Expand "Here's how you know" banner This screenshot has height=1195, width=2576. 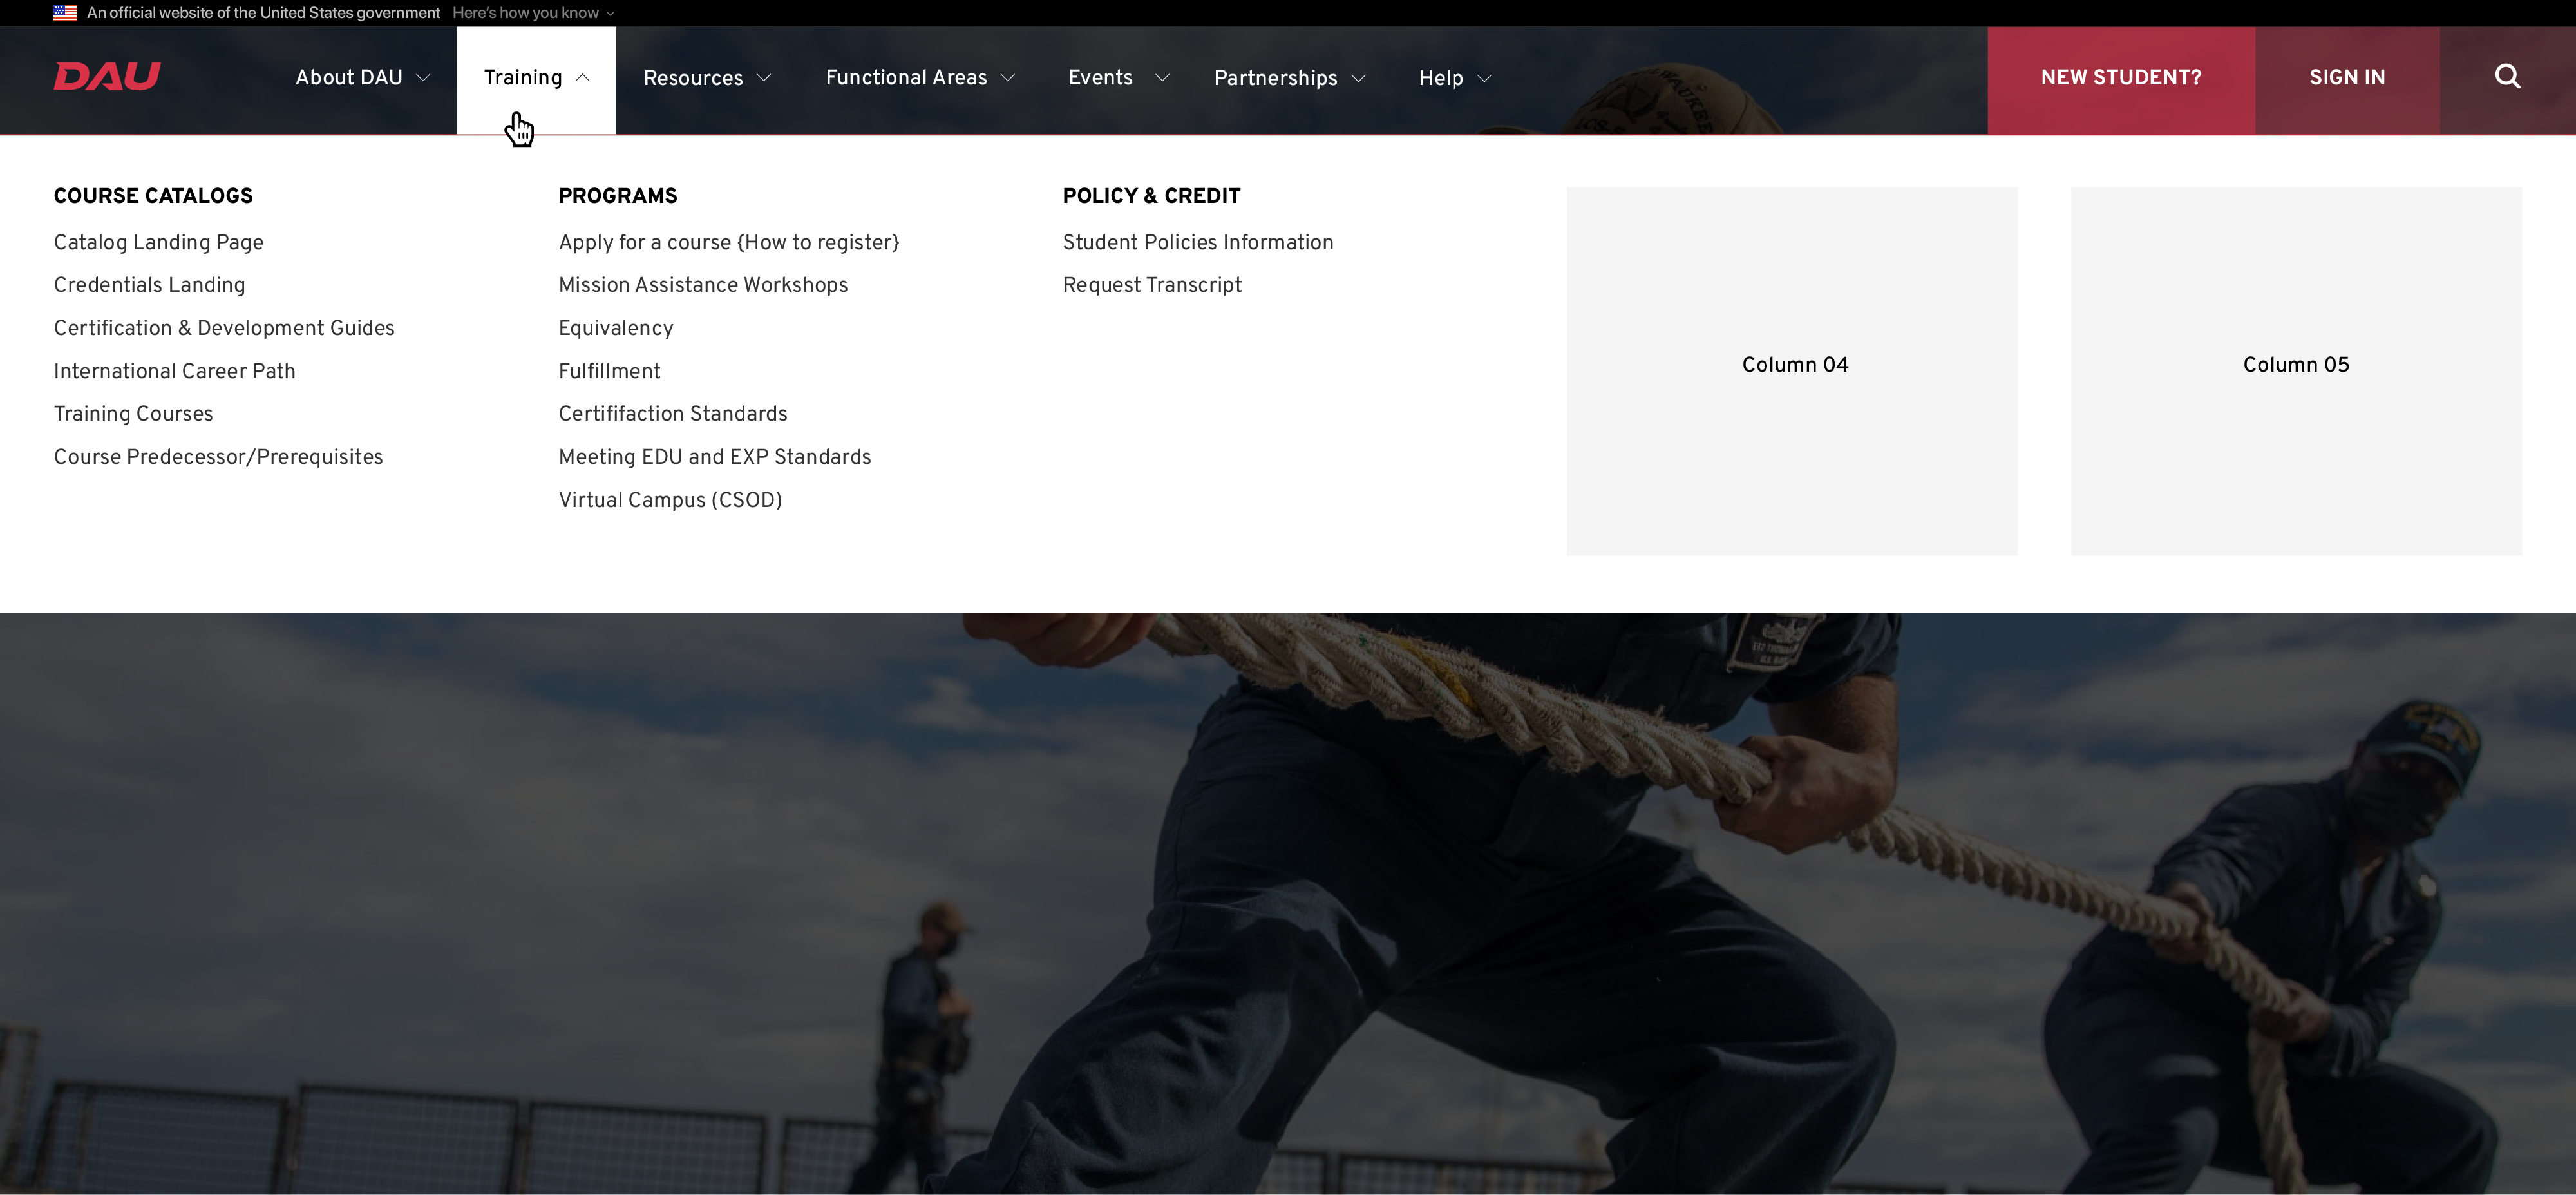click(533, 13)
